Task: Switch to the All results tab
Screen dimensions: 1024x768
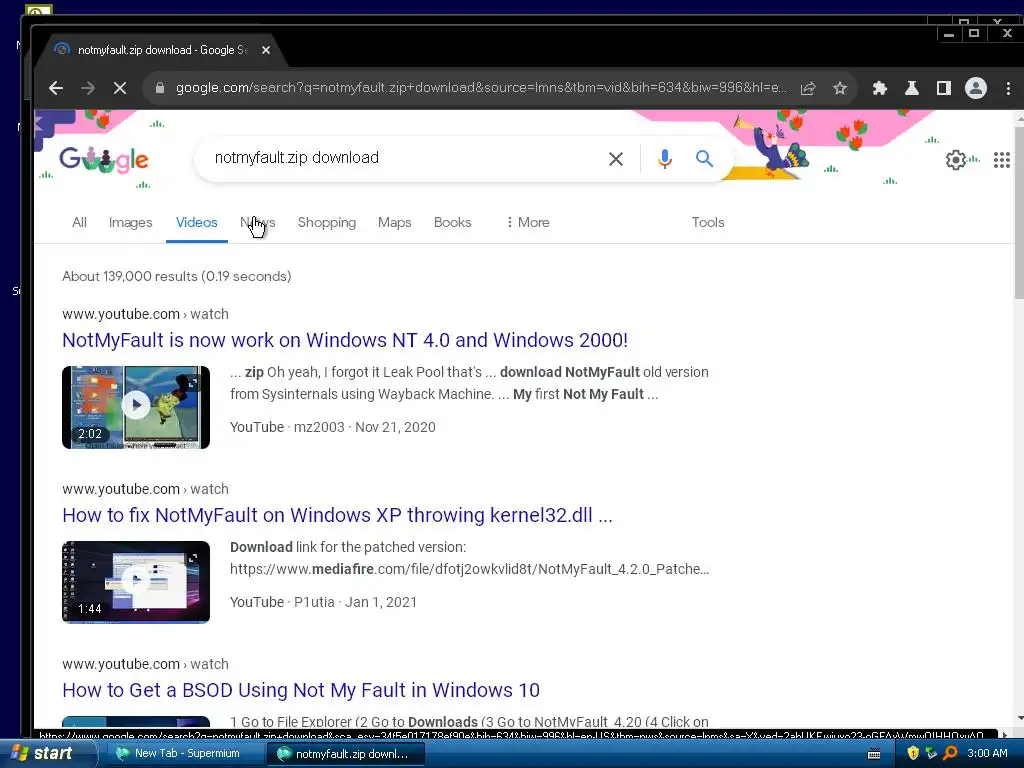Action: click(79, 223)
